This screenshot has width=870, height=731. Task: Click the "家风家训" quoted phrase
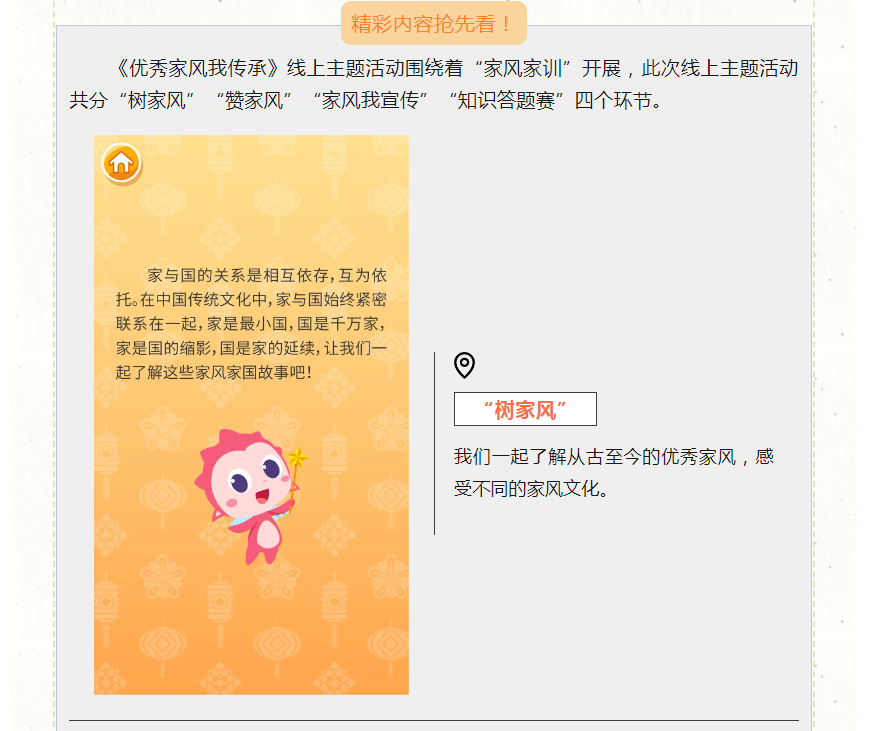(x=523, y=69)
